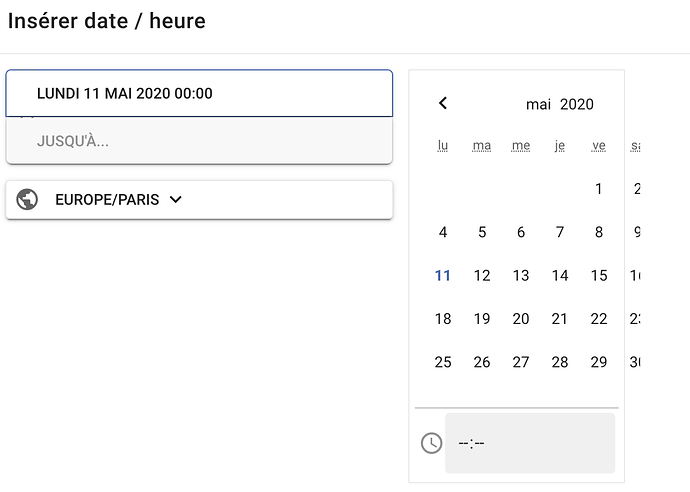This screenshot has height=492, width=690.
Task: Enter time in the --:-- field
Action: pyautogui.click(x=529, y=442)
